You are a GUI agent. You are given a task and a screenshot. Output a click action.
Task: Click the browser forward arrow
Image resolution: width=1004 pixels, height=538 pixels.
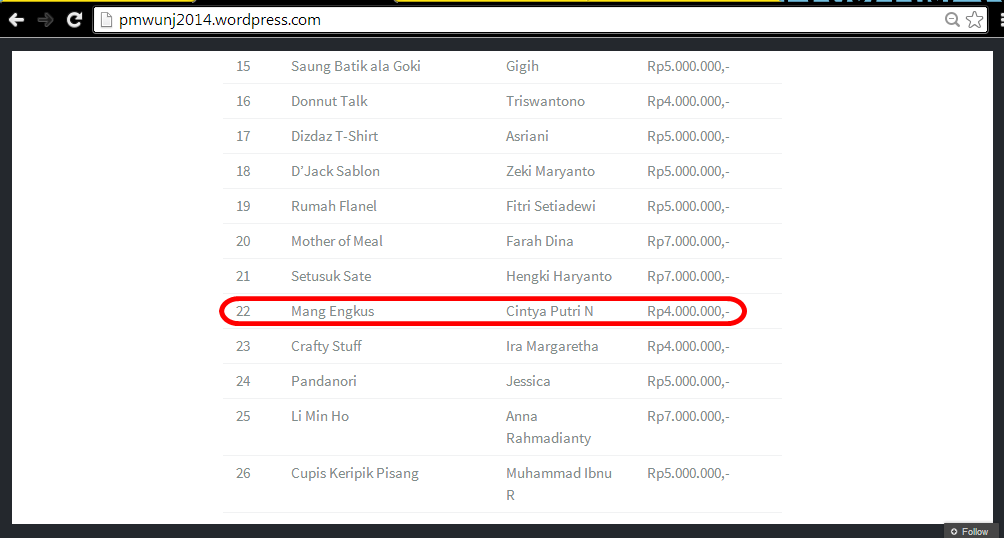coord(45,20)
